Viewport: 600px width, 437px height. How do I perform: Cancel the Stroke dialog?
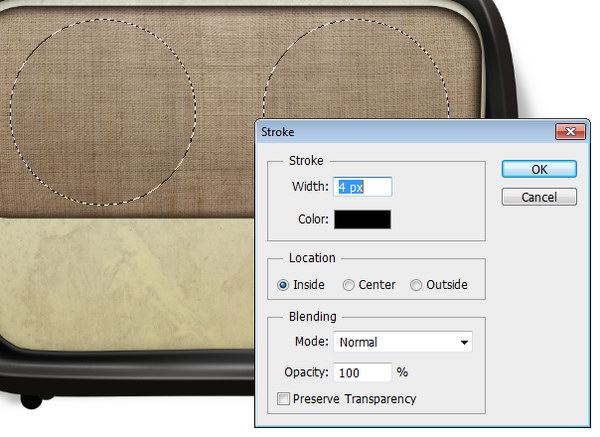539,197
